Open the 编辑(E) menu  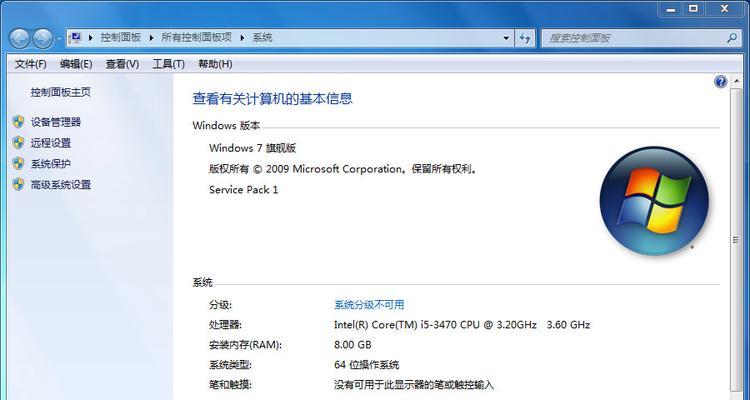(x=76, y=64)
